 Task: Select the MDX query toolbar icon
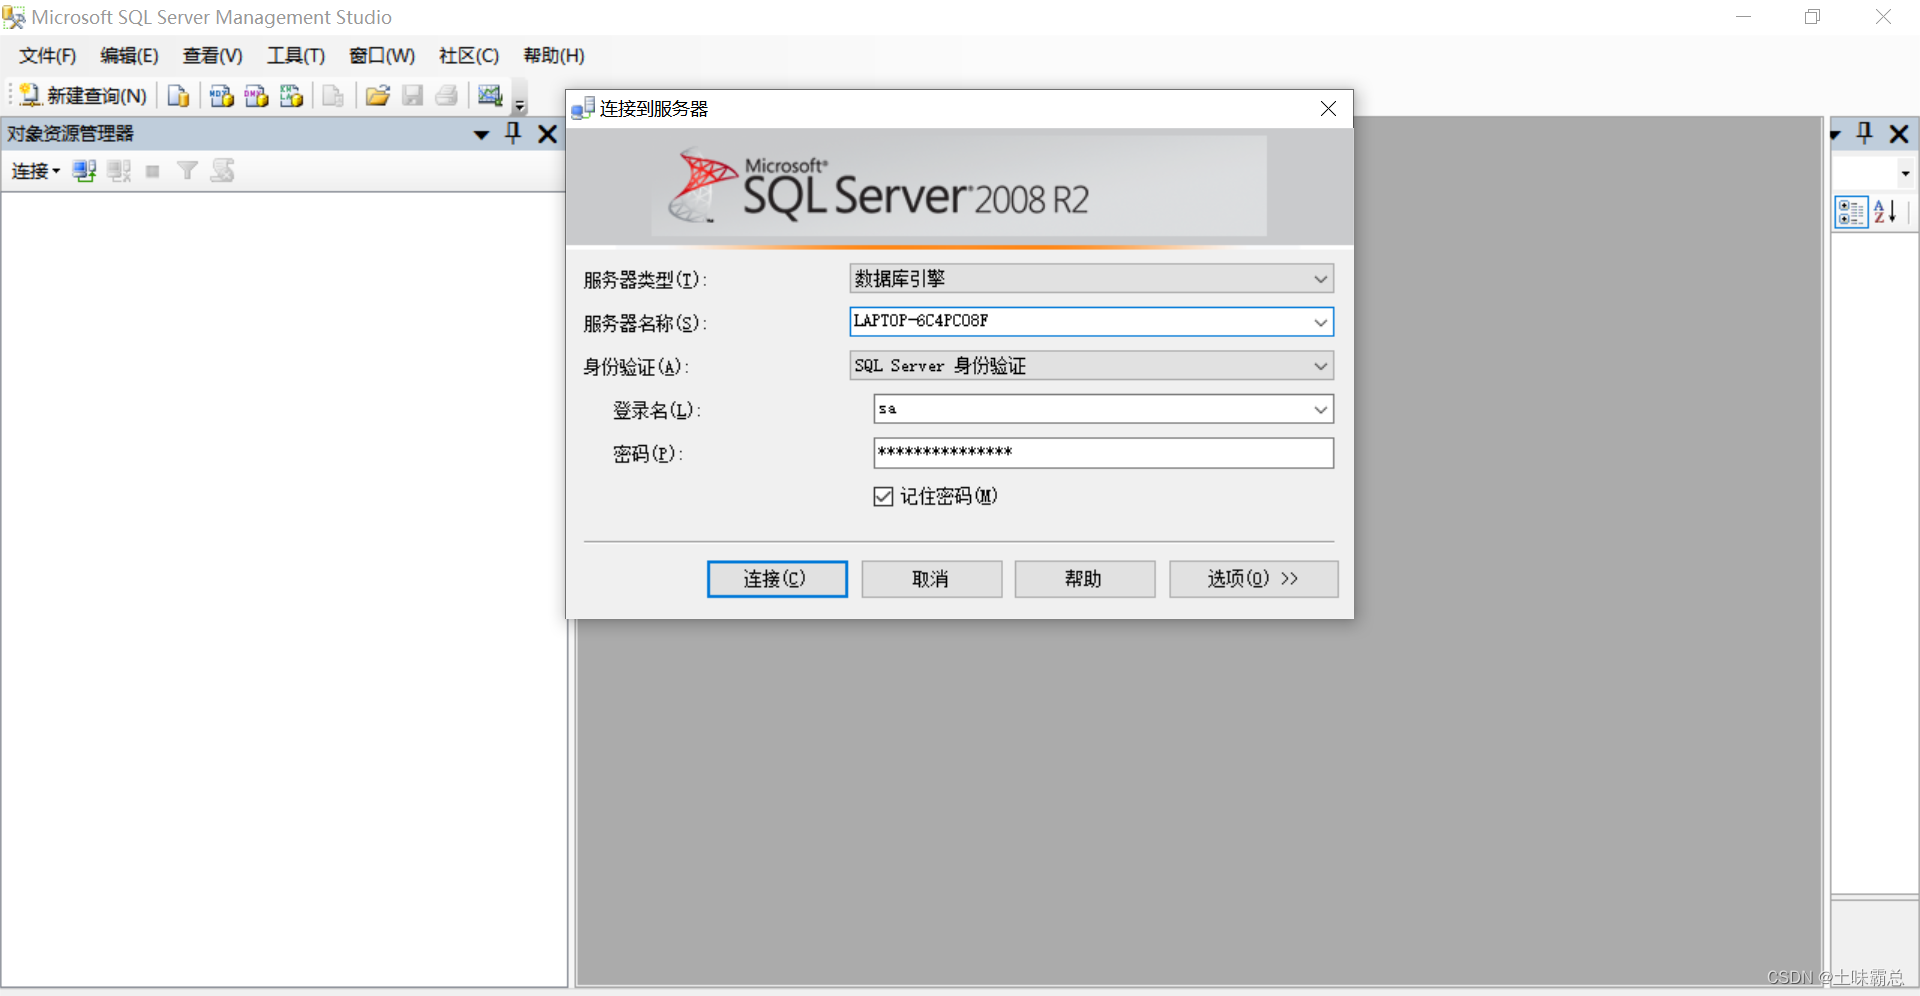[x=221, y=95]
